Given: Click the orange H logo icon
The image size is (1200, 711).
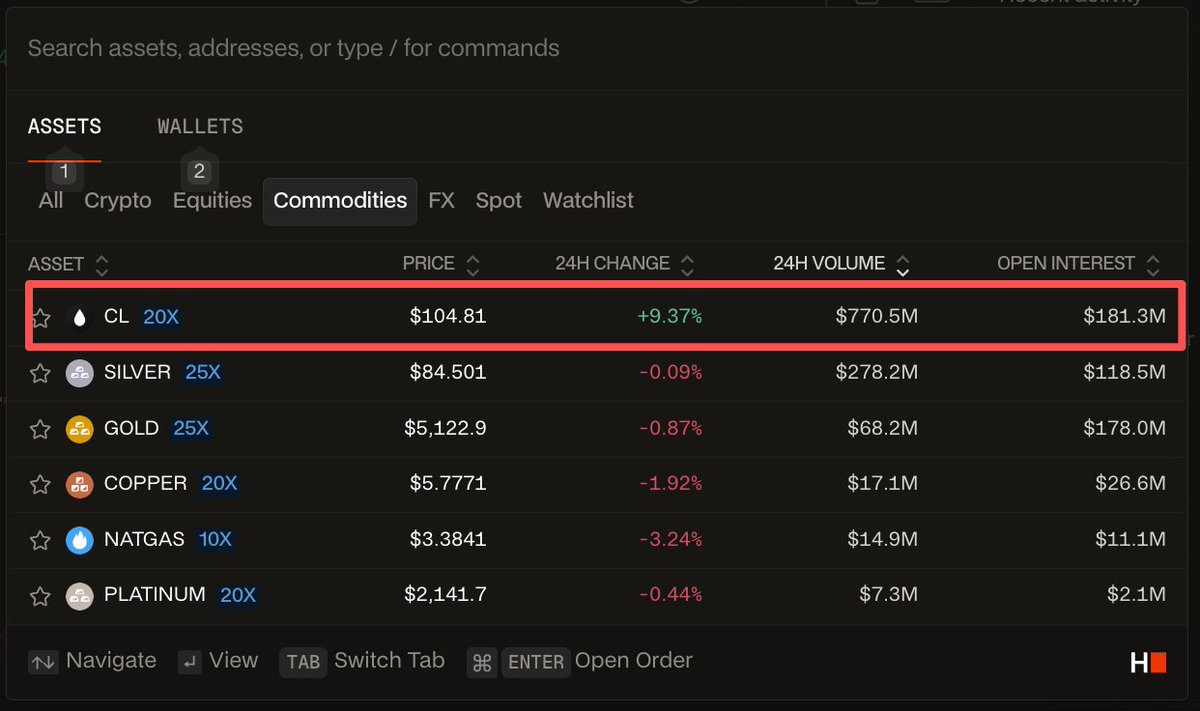Looking at the screenshot, I should pos(1148,662).
